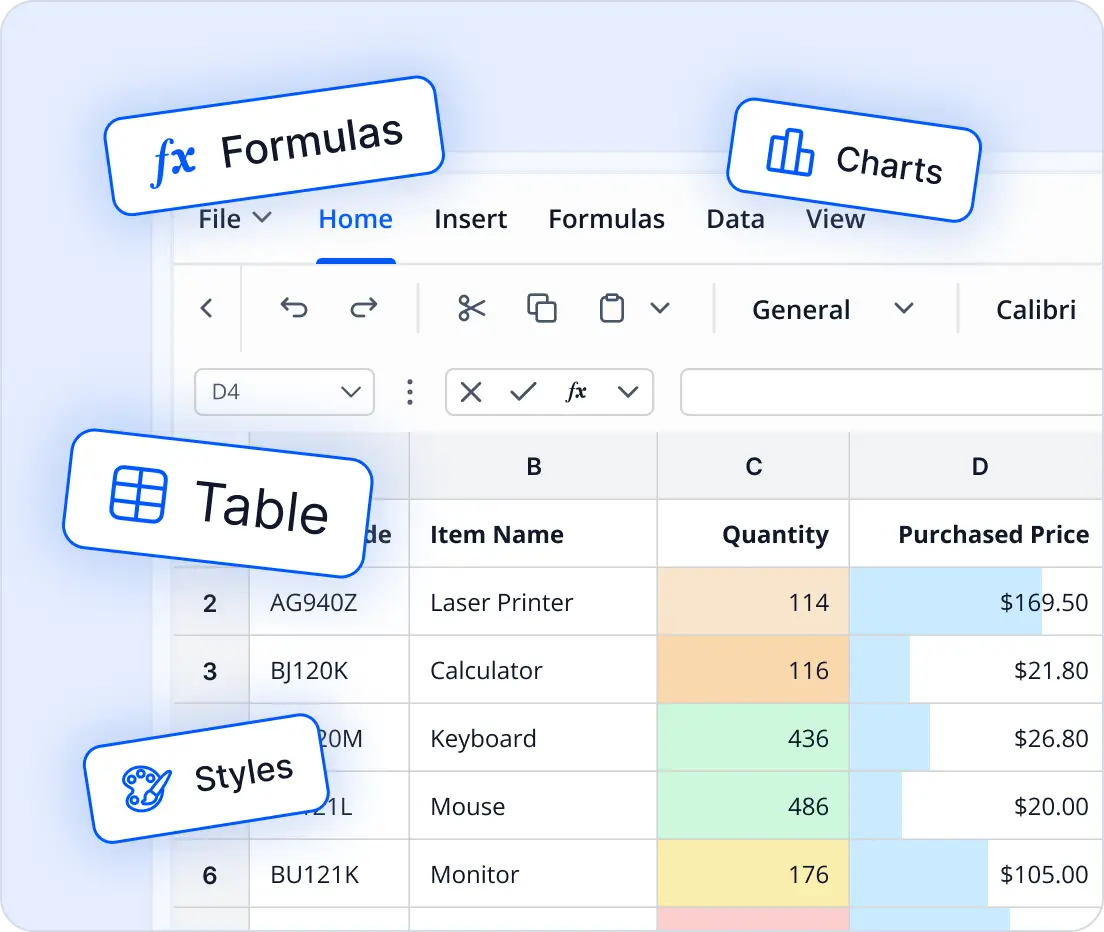Select the Redo icon
Screen dimensions: 1104x932
[364, 309]
